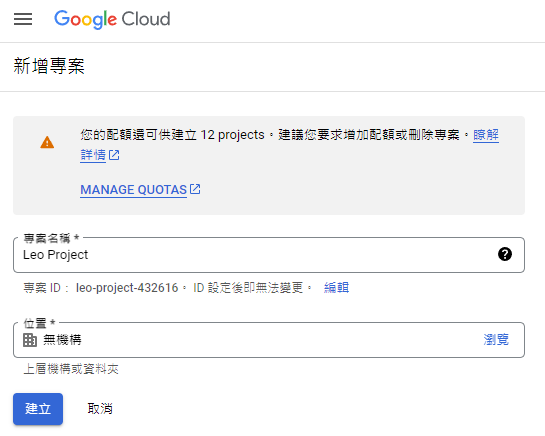545x436 pixels.
Task: Click the 取消 cancel button
Action: click(100, 409)
